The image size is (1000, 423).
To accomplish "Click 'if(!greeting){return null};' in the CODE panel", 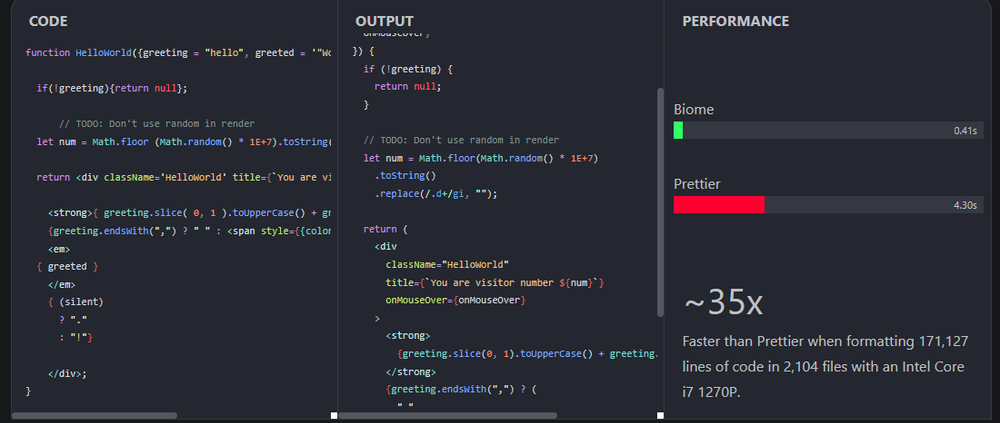I will coord(112,89).
